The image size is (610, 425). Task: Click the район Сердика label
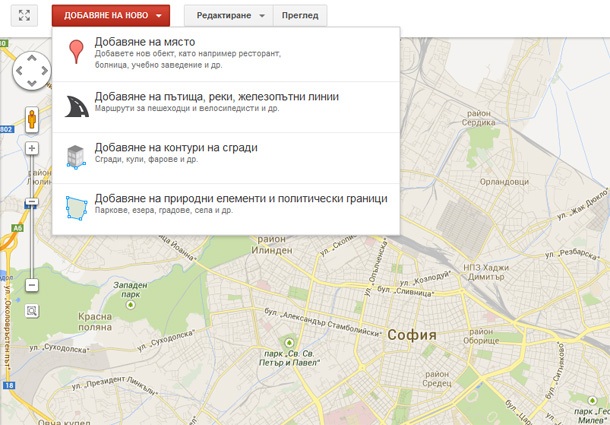(479, 118)
